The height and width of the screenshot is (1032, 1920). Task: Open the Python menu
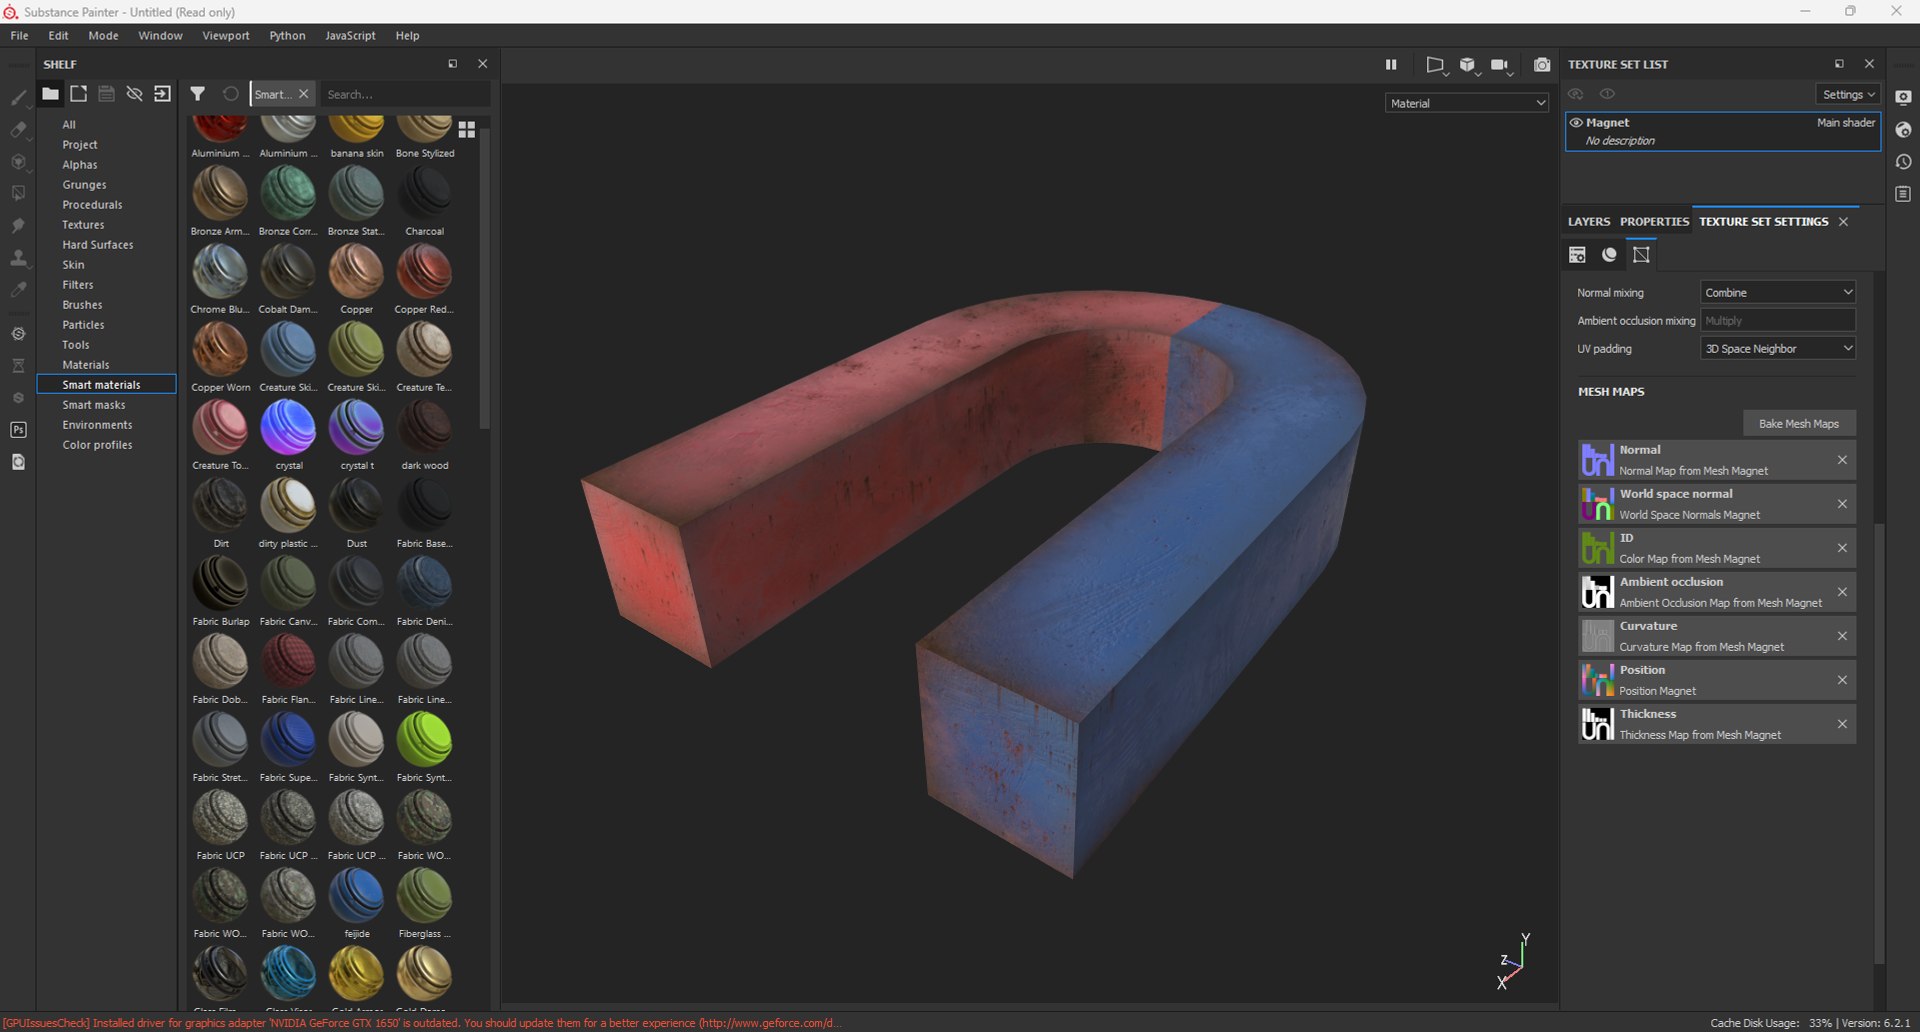pyautogui.click(x=287, y=35)
